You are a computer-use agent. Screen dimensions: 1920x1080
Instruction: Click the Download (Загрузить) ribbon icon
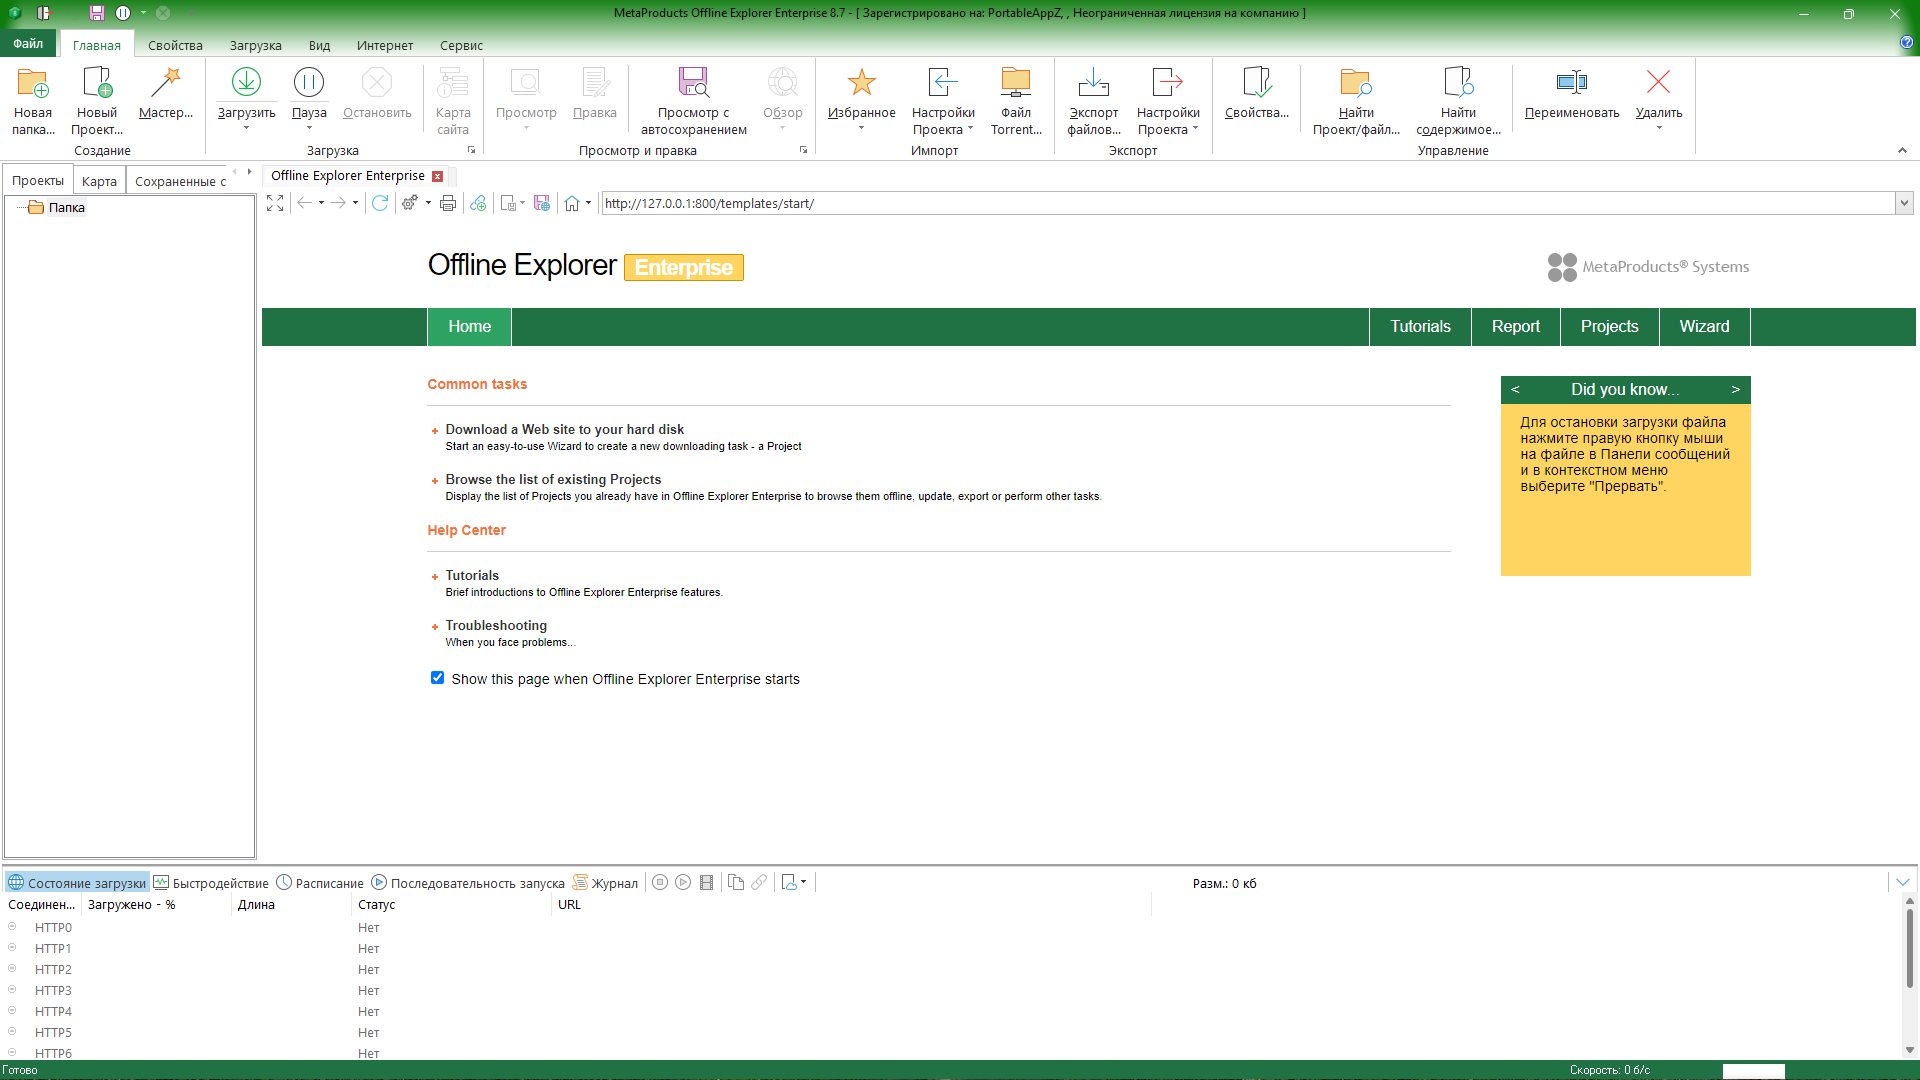(x=246, y=84)
